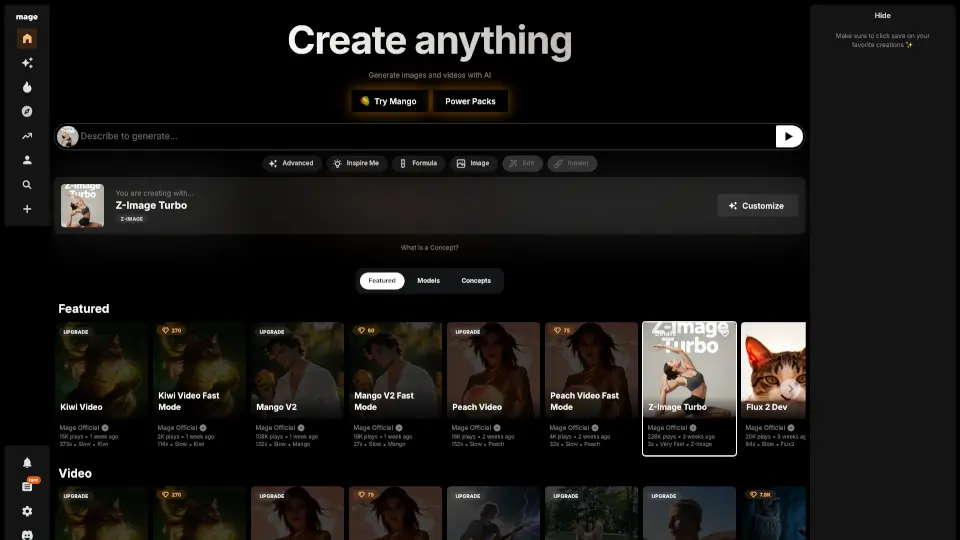Open the Formula options
960x540 pixels.
[418, 163]
